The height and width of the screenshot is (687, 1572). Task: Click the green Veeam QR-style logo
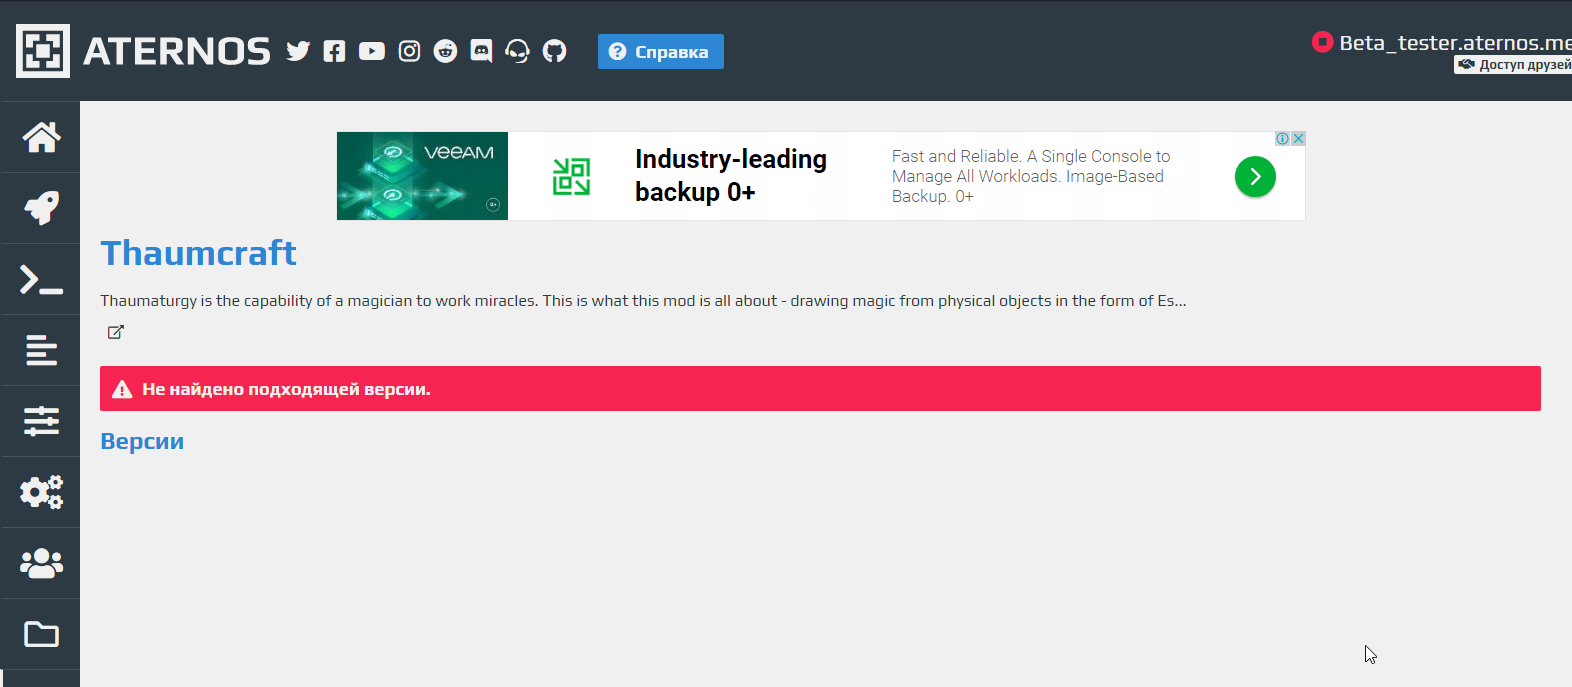point(571,177)
